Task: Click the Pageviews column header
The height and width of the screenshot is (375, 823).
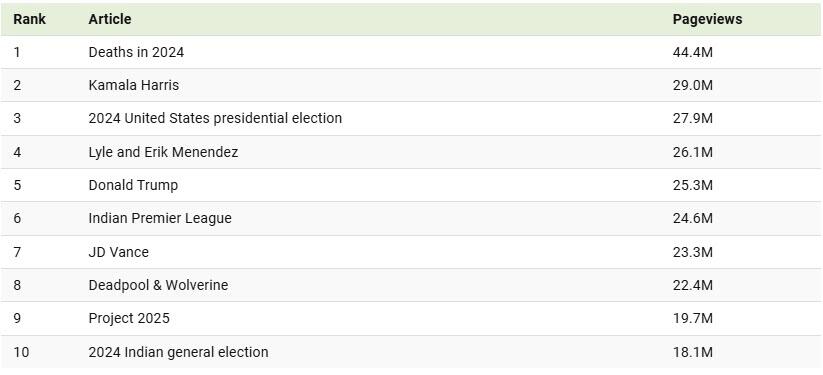Action: [707, 19]
